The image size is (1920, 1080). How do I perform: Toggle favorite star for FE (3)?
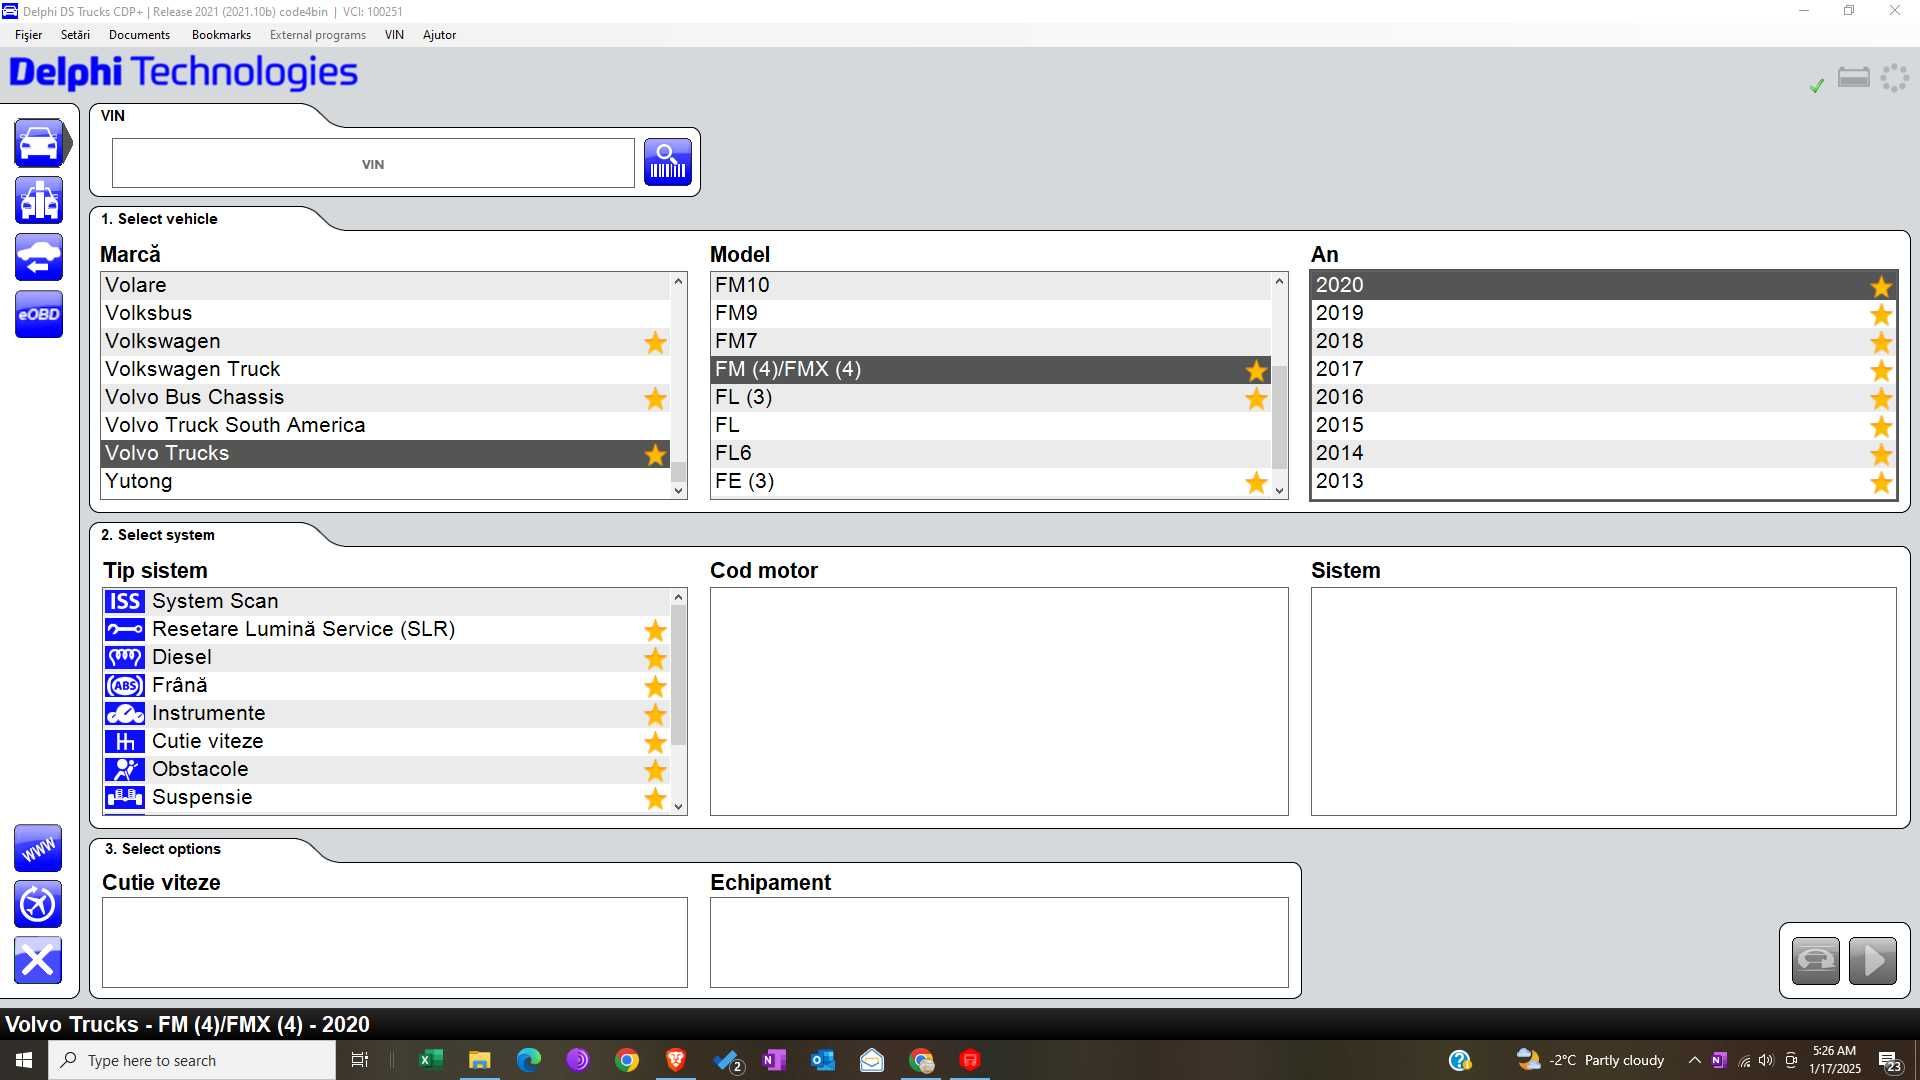[x=1256, y=482]
